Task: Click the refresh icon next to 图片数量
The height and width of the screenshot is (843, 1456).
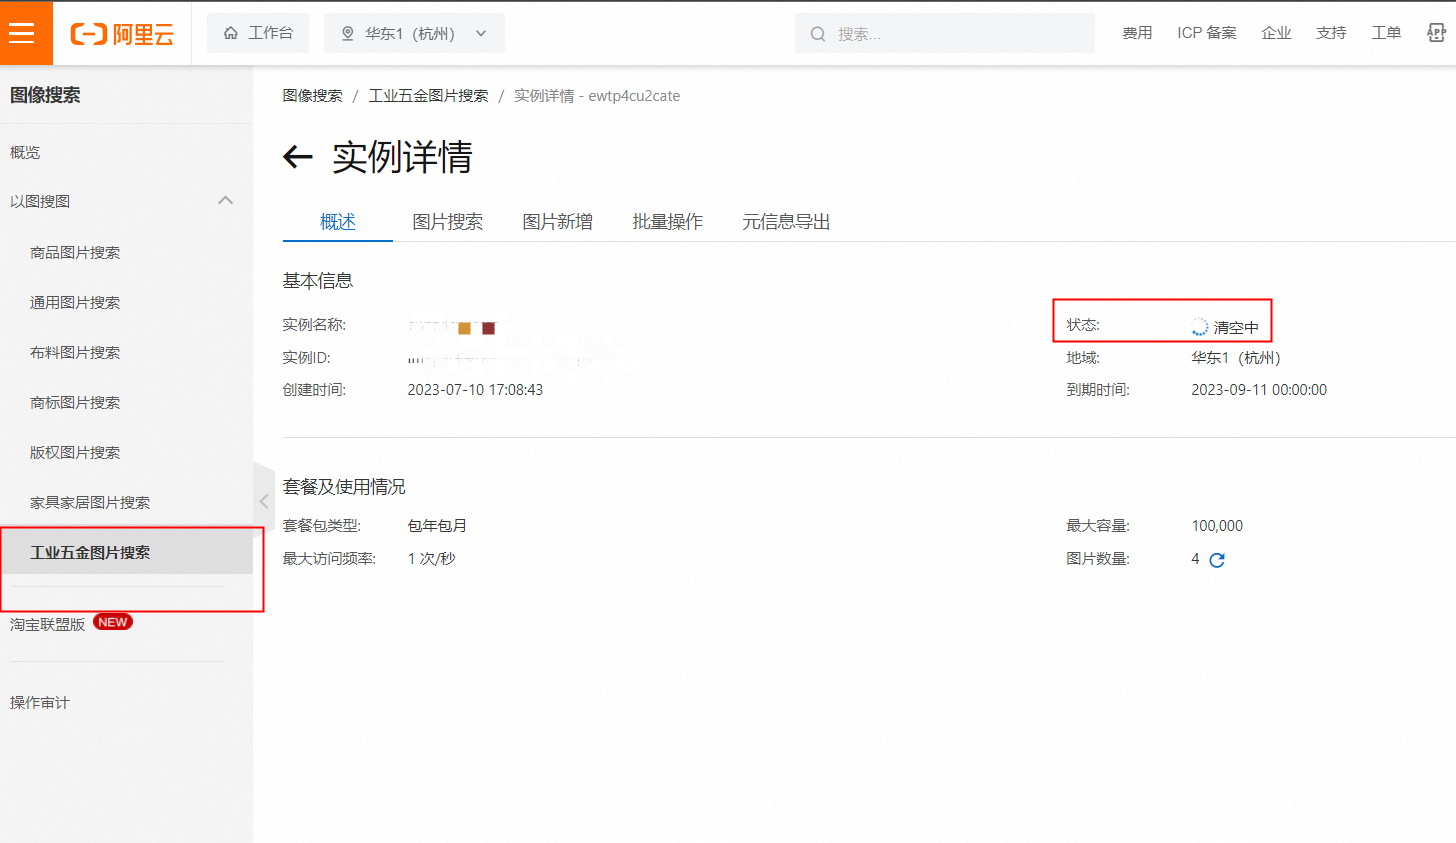Action: pyautogui.click(x=1217, y=560)
